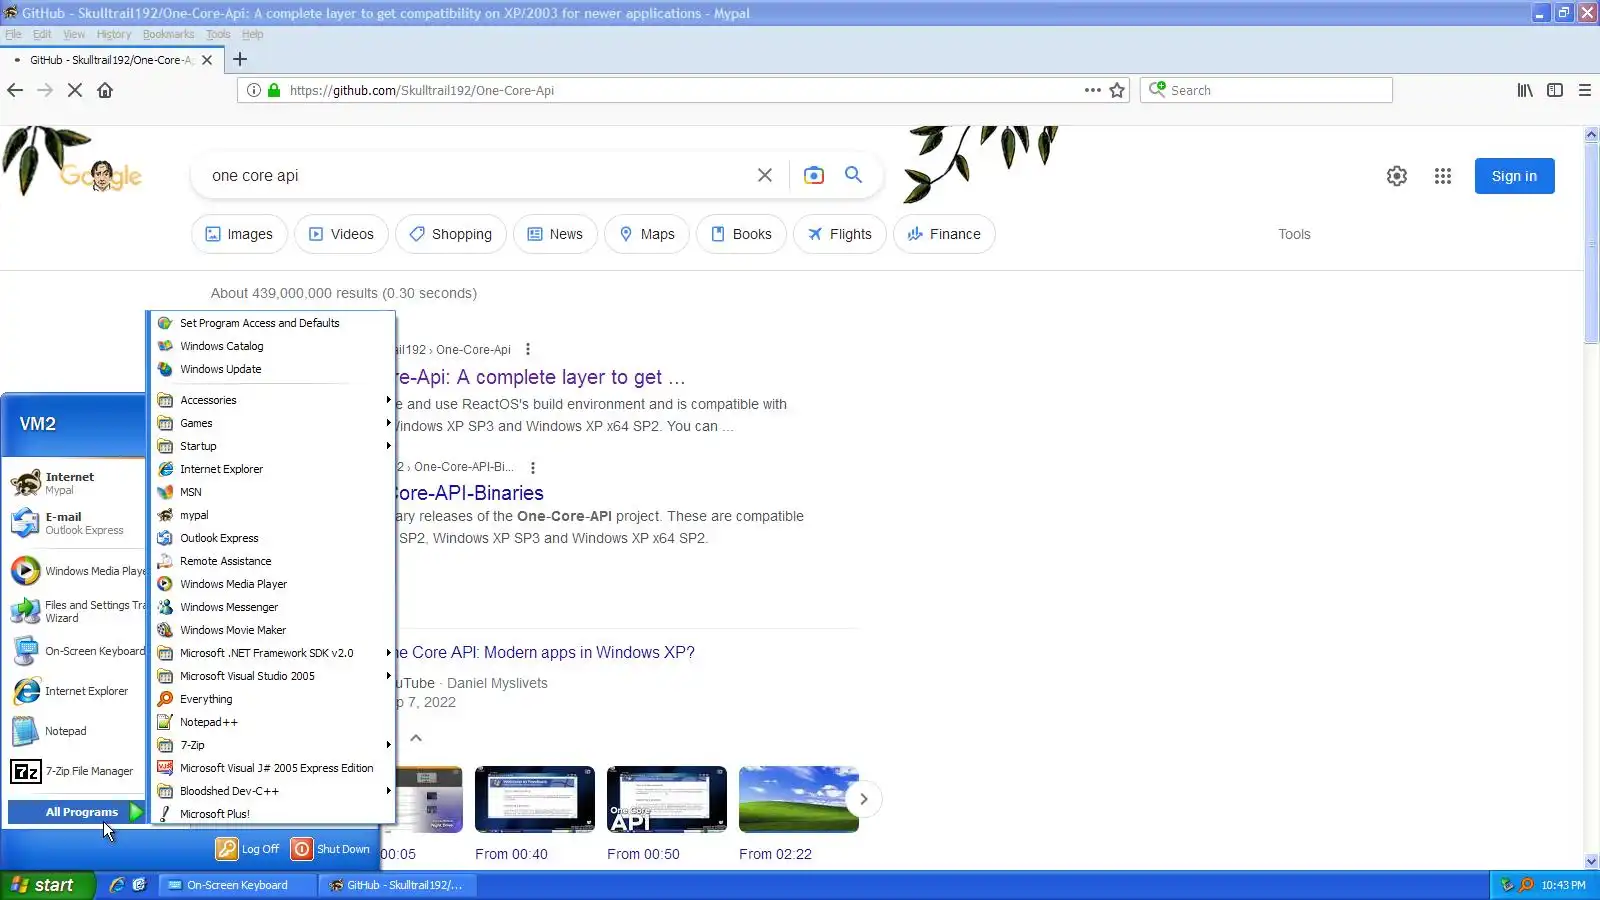
Task: Click the options dots beside One-Core-Api result
Action: click(x=528, y=350)
